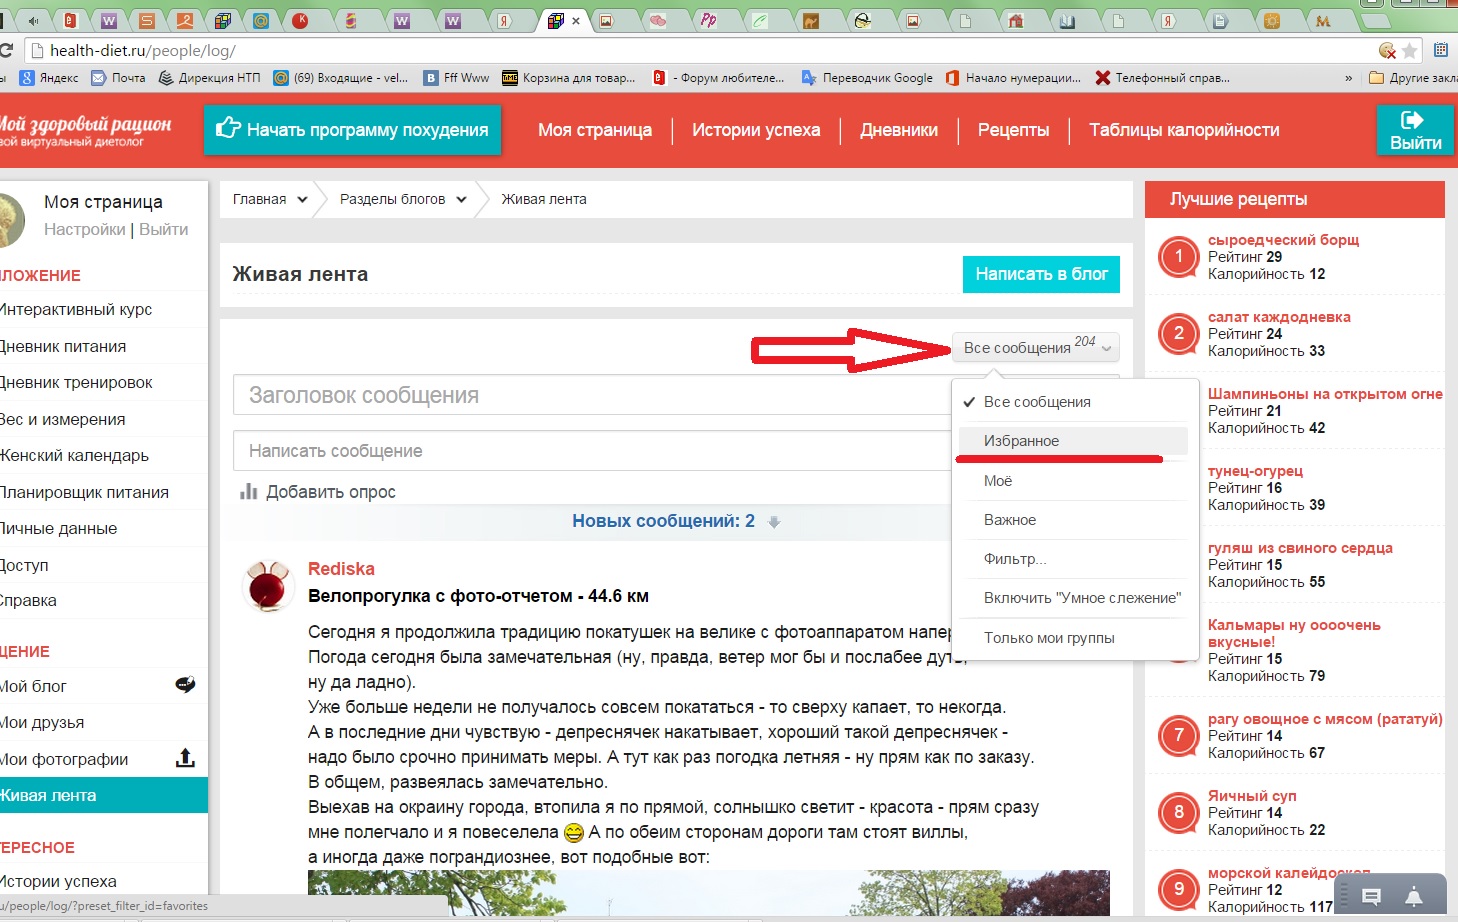Open the chat messages icon in bottom panel
Image resolution: width=1458 pixels, height=922 pixels.
coord(1371,897)
